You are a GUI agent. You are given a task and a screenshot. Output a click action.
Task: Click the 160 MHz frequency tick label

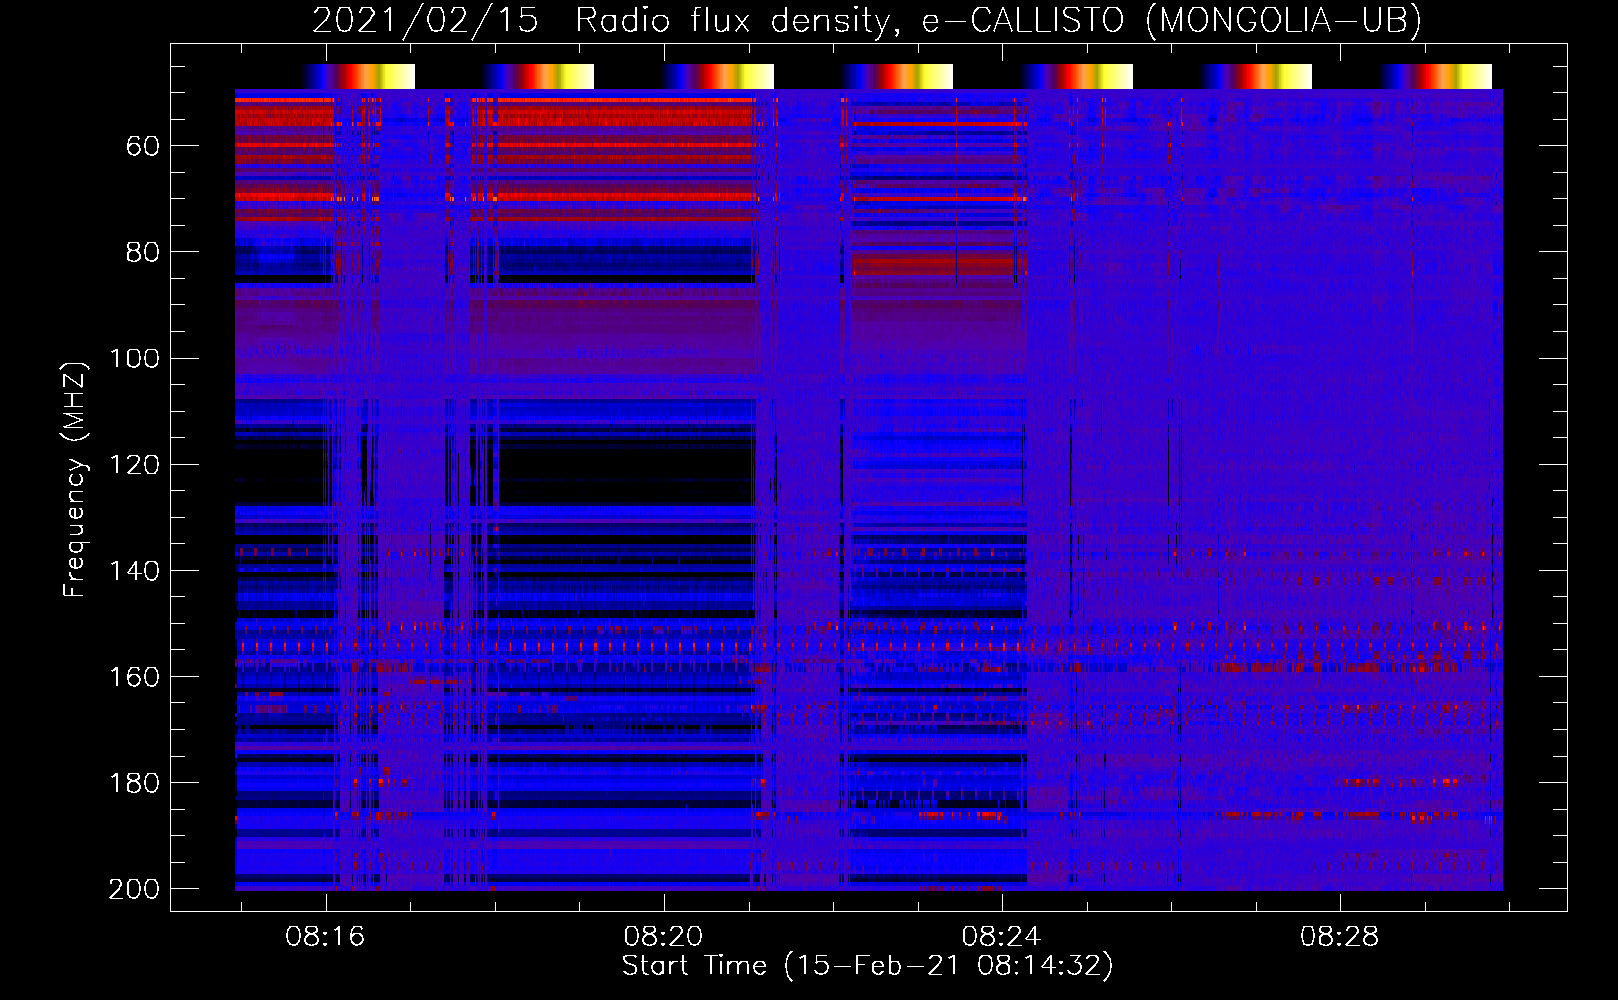coord(134,677)
